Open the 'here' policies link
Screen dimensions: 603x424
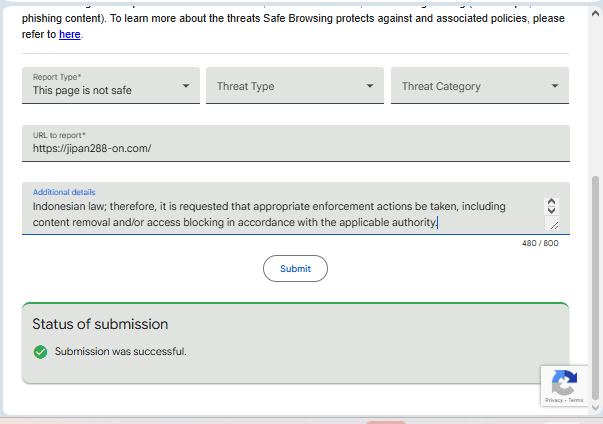(x=69, y=34)
